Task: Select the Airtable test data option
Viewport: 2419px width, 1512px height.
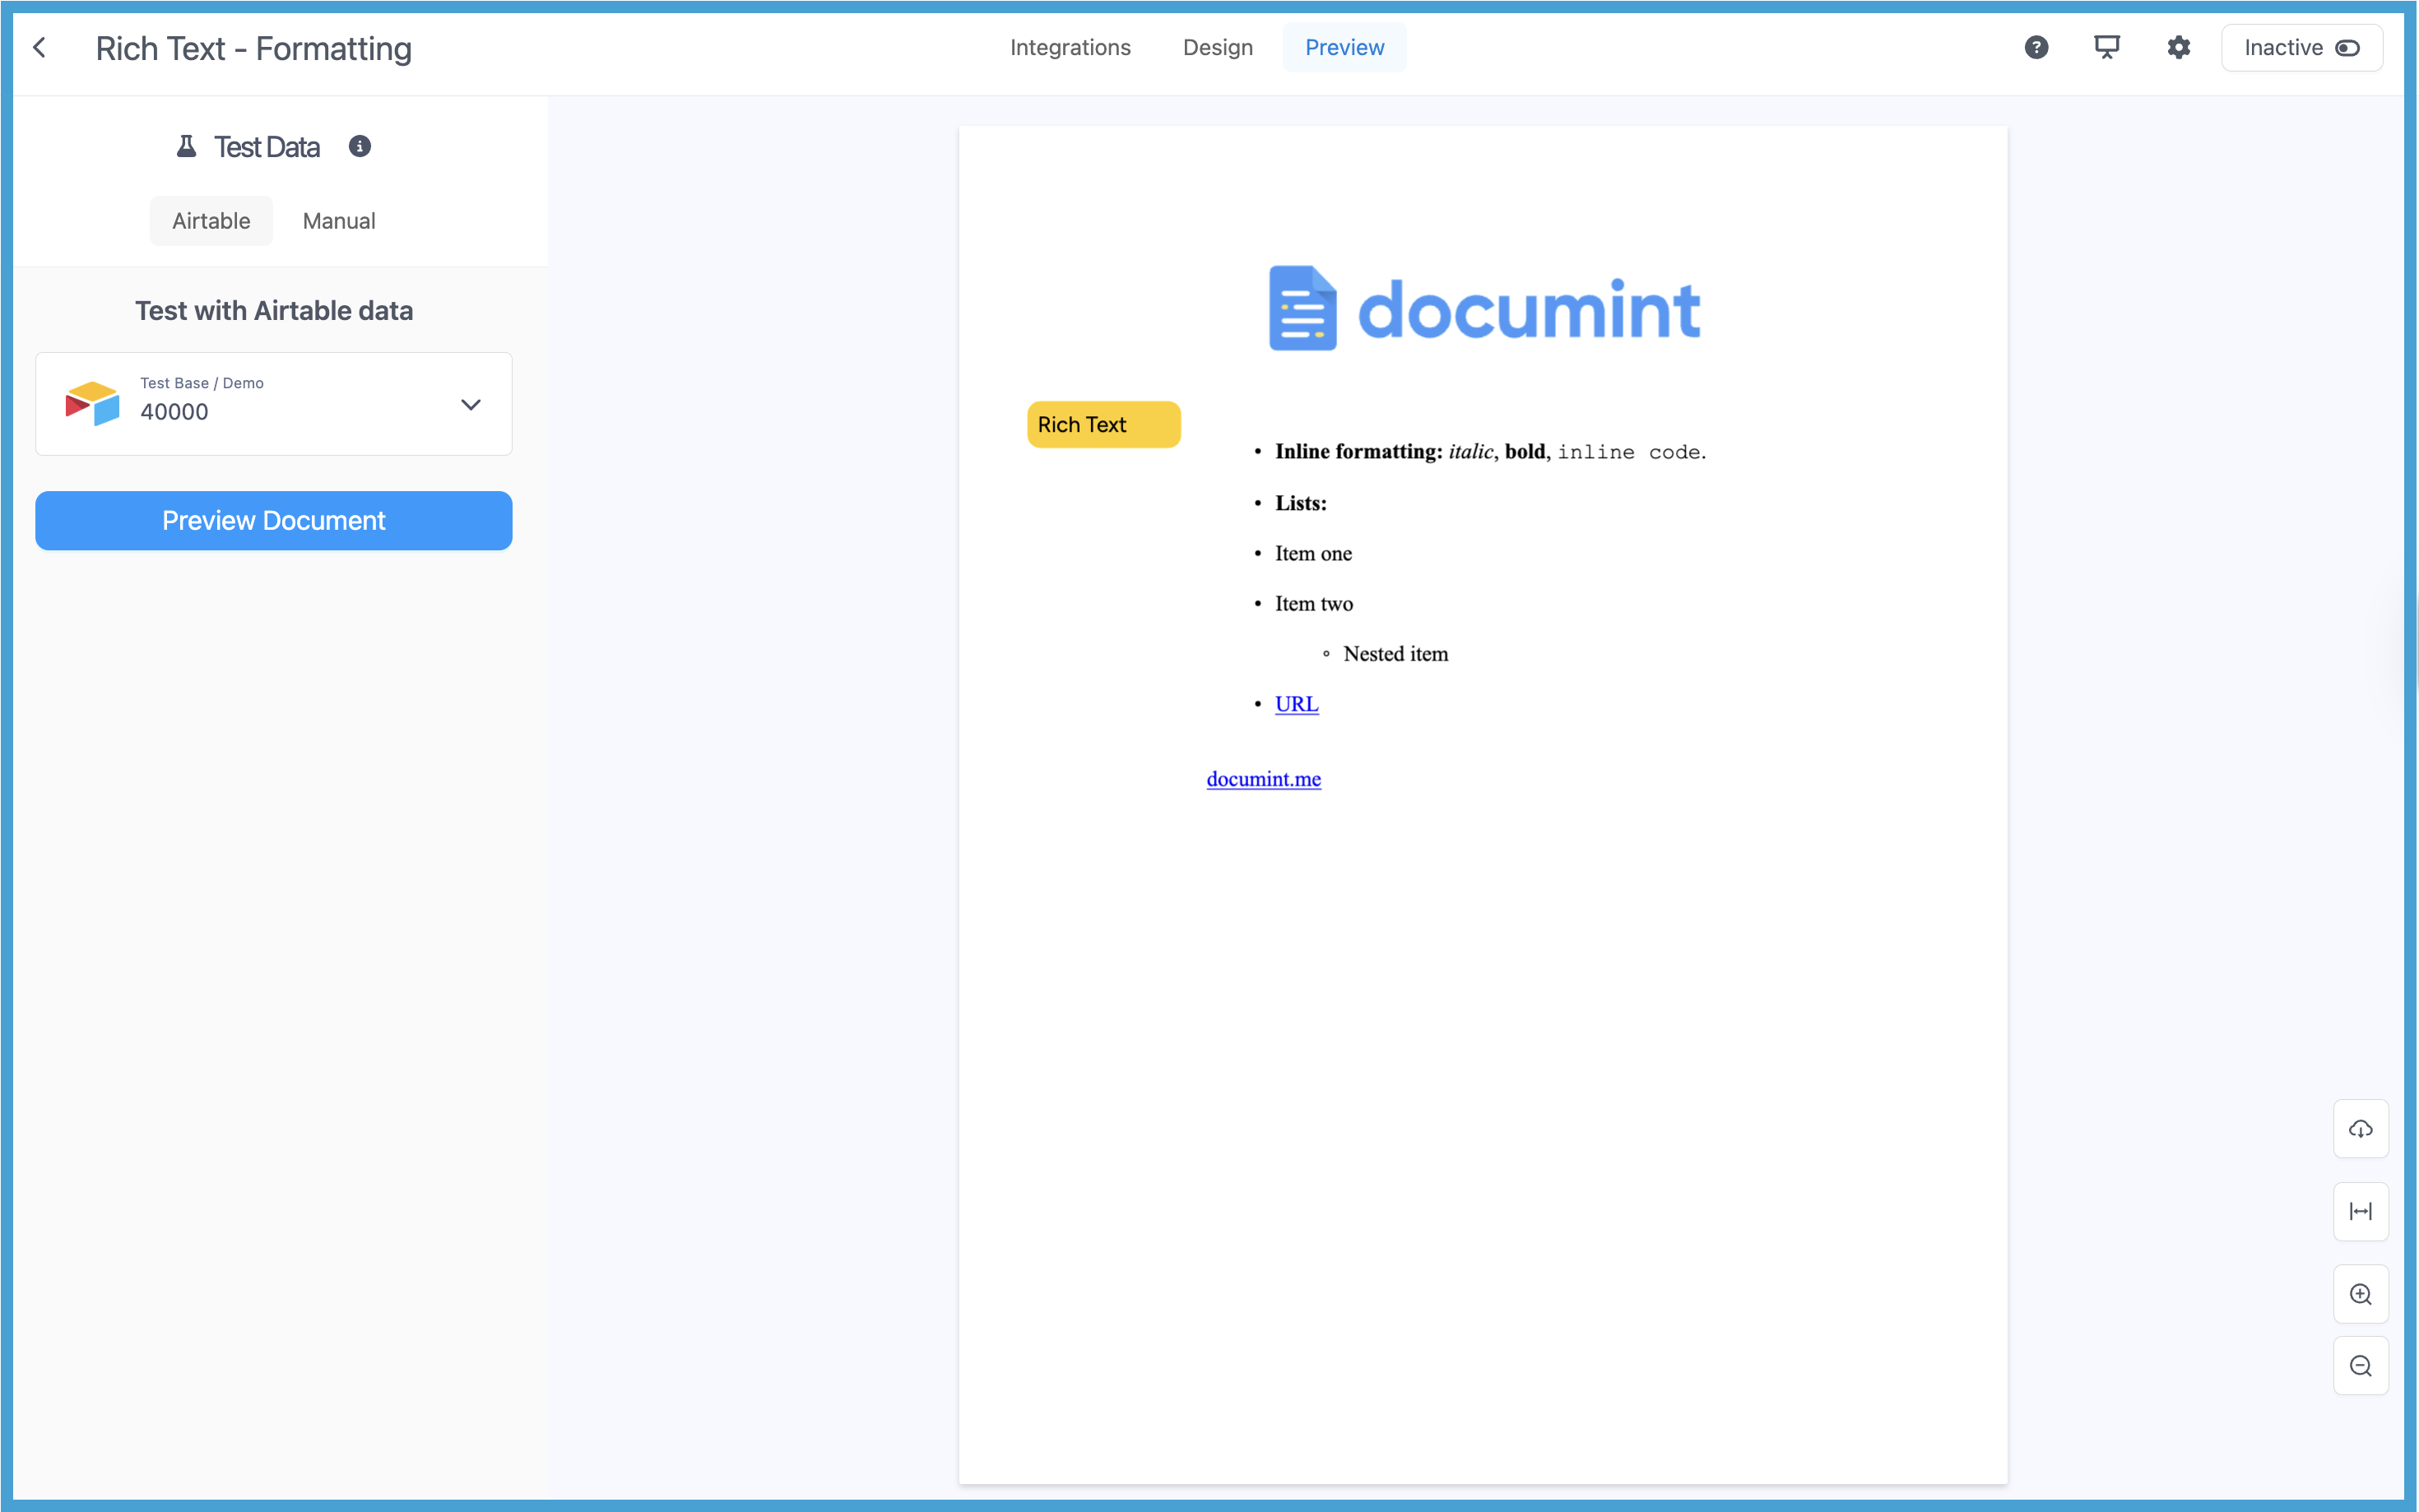Action: [x=211, y=221]
